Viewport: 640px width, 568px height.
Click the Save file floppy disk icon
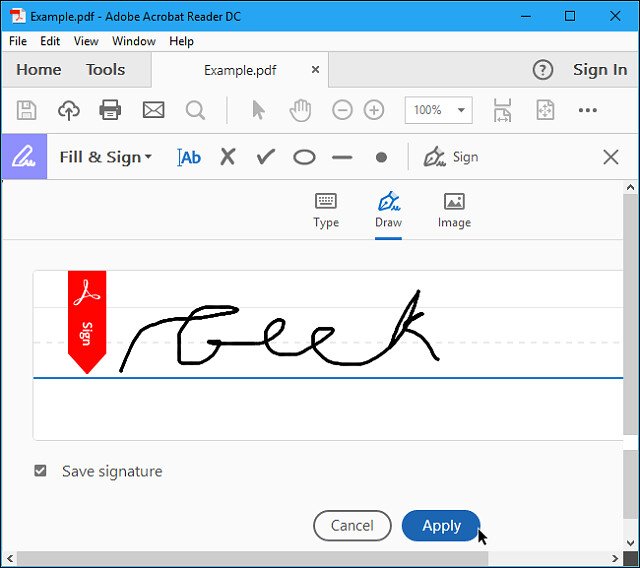pyautogui.click(x=27, y=110)
